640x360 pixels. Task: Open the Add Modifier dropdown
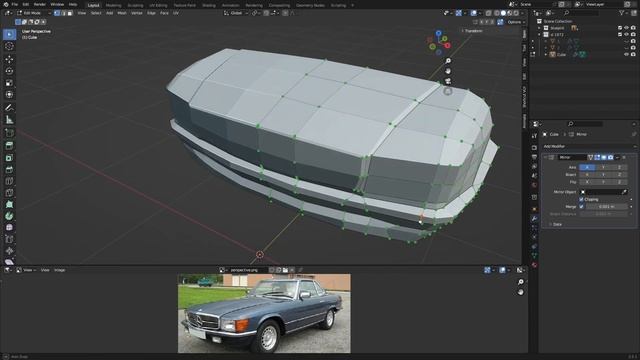pos(589,146)
